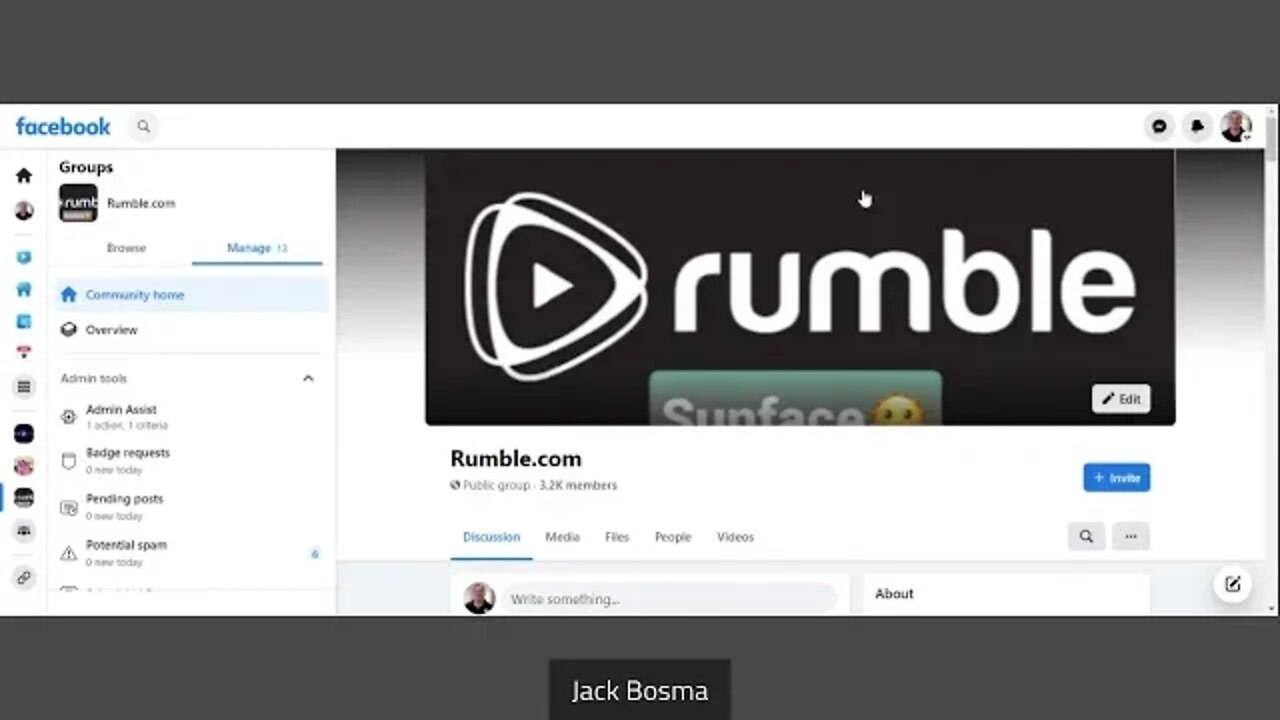1280x720 pixels.
Task: Click the Pending posts icon
Action: [x=68, y=507]
